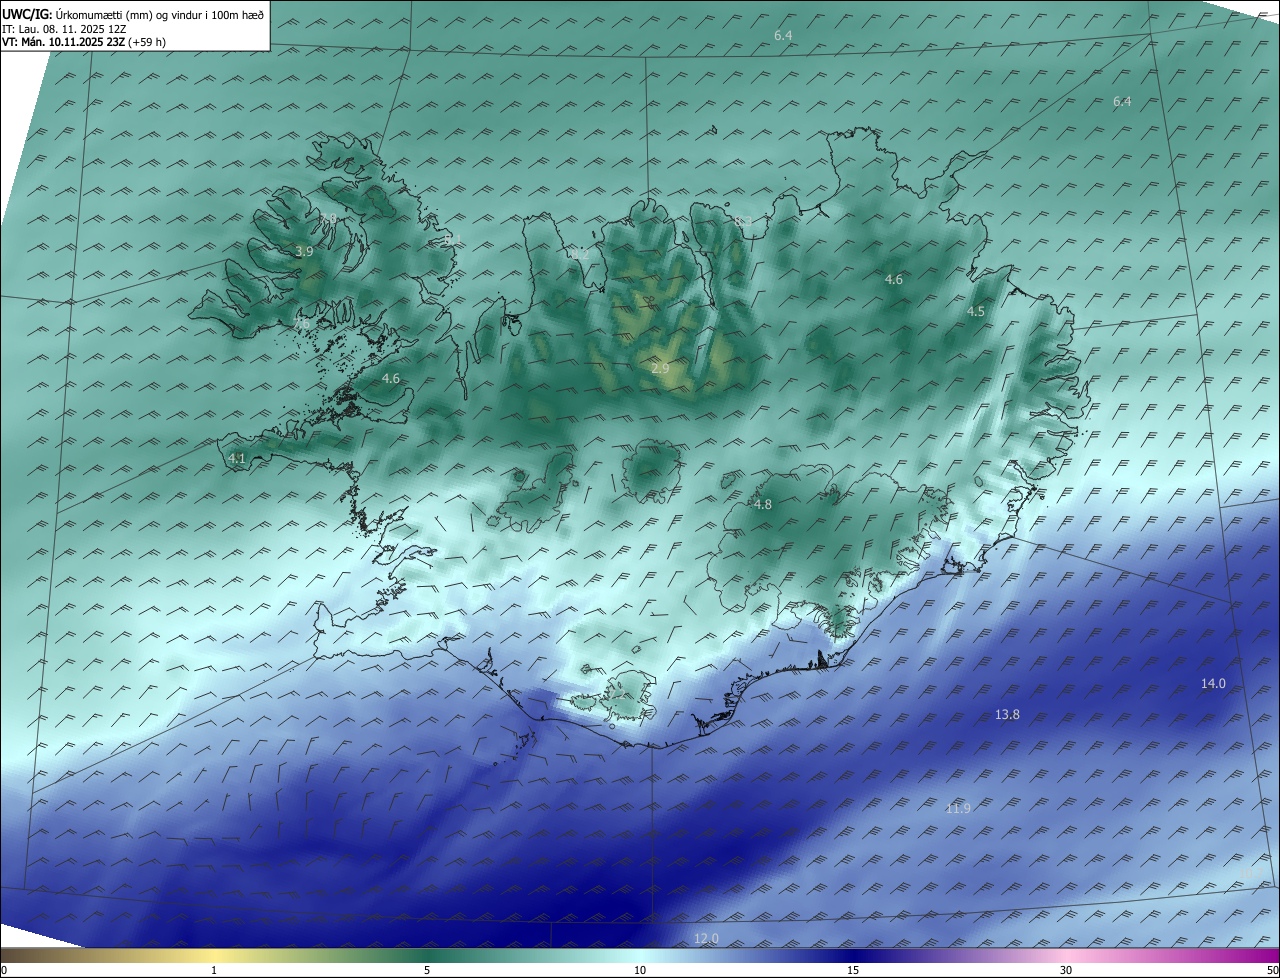The width and height of the screenshot is (1280, 978).
Task: Click the valid time line "VT: Mán. 10.11.2025 23Z (+59 h)"
Action: point(84,42)
